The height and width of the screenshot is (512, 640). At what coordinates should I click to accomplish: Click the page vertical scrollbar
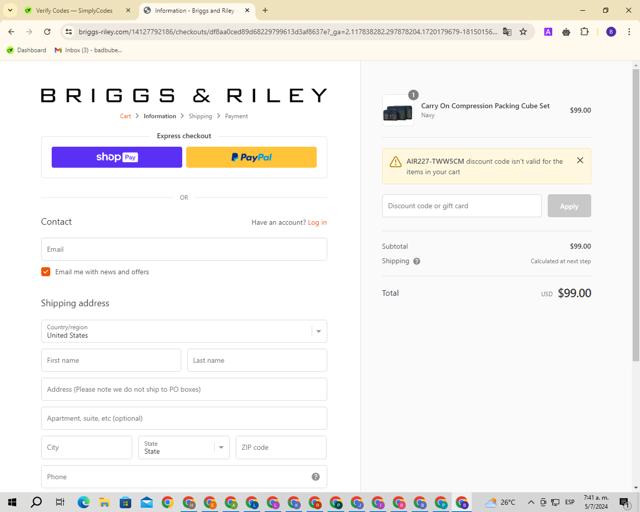pyautogui.click(x=636, y=215)
